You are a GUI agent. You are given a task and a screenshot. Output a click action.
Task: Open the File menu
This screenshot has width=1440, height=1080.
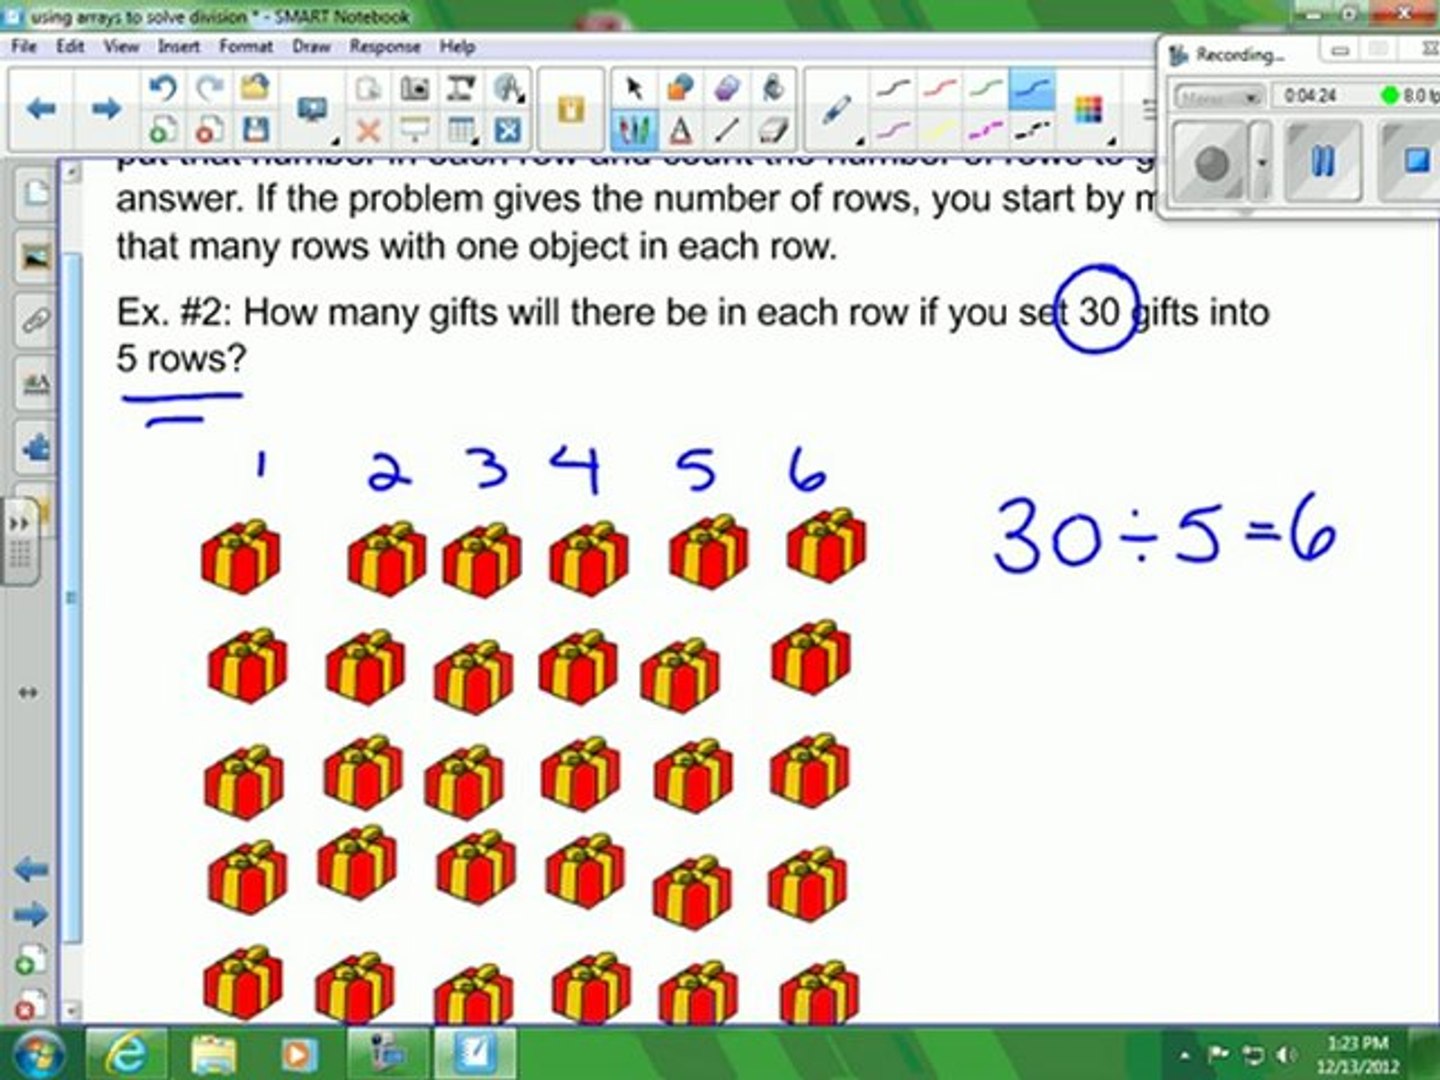click(x=24, y=46)
